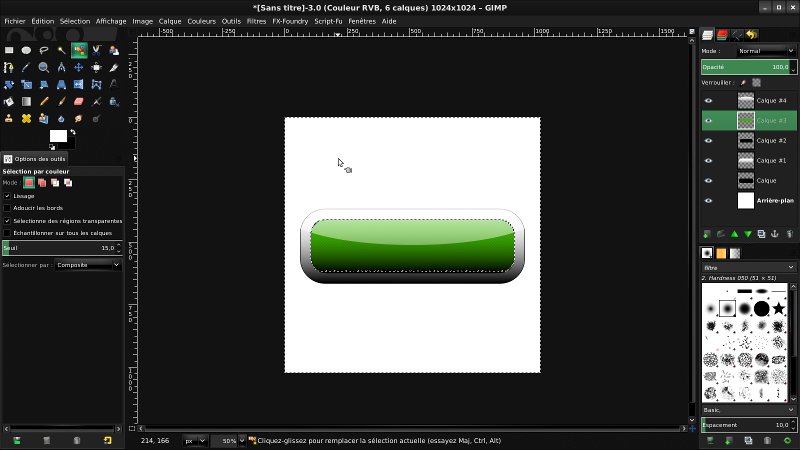Select the Clone stamp tool
Screen dimensions: 800x450
(x=9, y=118)
